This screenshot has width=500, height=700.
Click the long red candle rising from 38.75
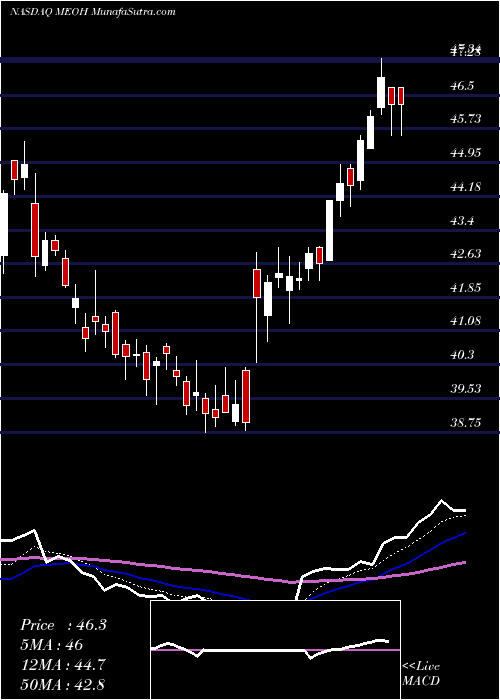click(246, 396)
